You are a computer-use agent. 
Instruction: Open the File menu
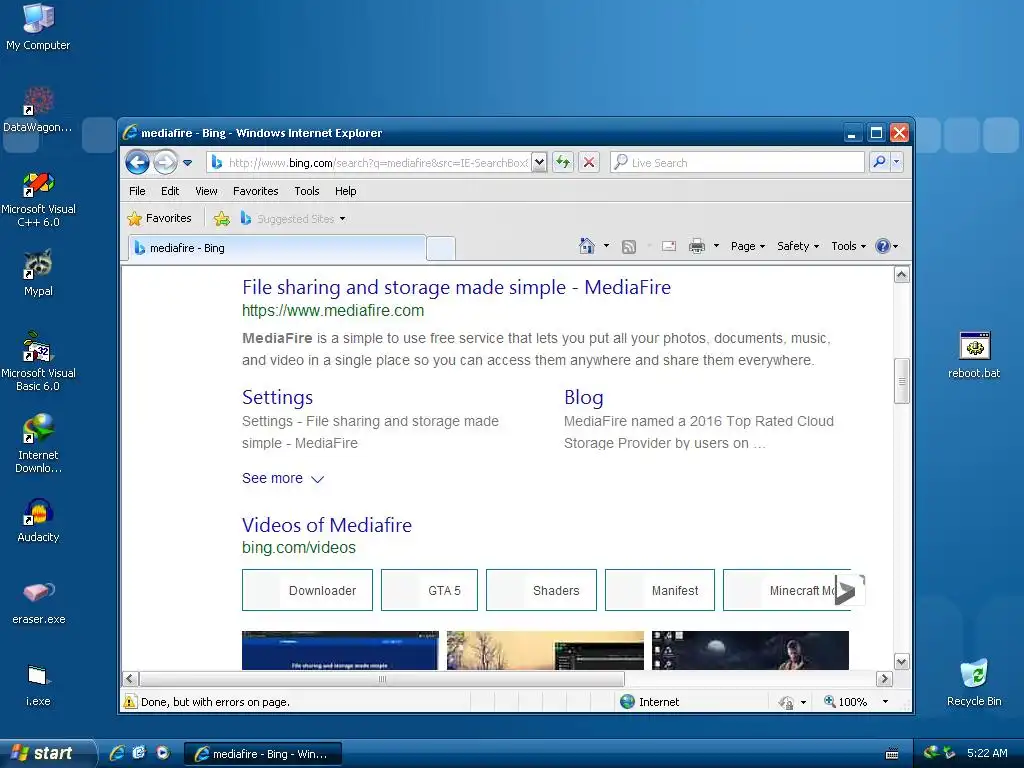tap(137, 191)
